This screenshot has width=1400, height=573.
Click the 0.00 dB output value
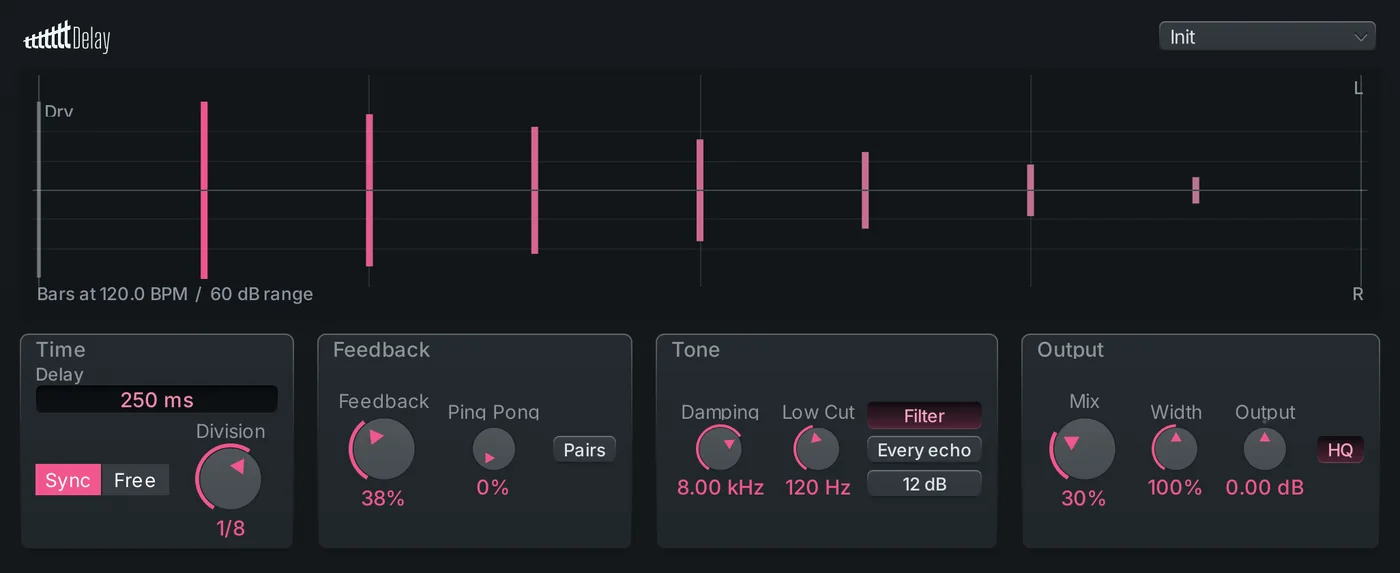[1265, 488]
